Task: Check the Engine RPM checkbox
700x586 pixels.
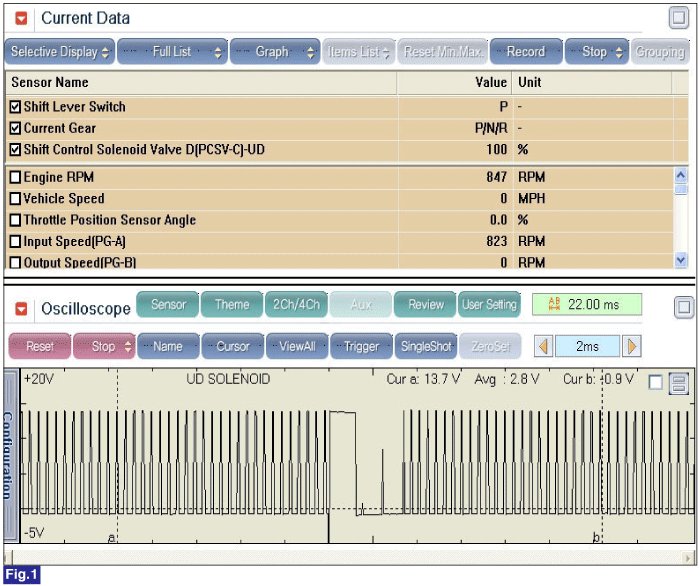Action: tap(15, 177)
